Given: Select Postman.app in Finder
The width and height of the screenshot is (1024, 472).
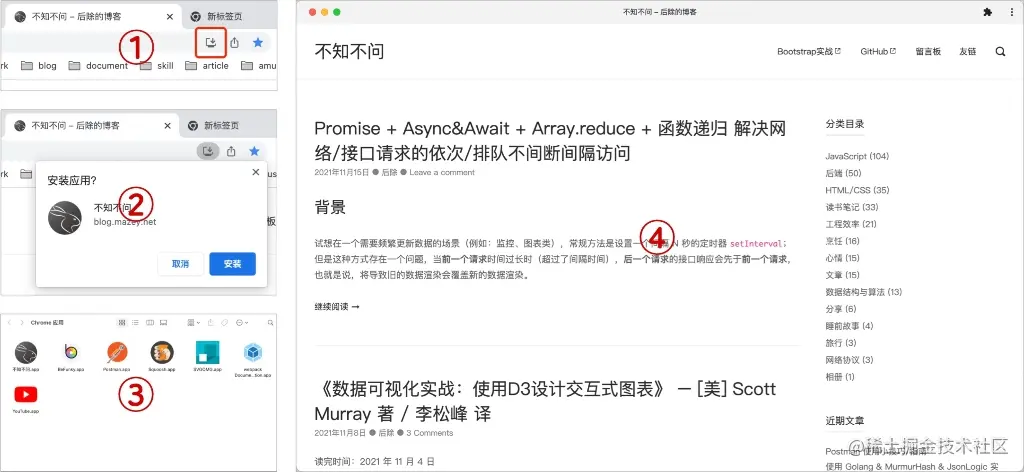Looking at the screenshot, I should [117, 356].
